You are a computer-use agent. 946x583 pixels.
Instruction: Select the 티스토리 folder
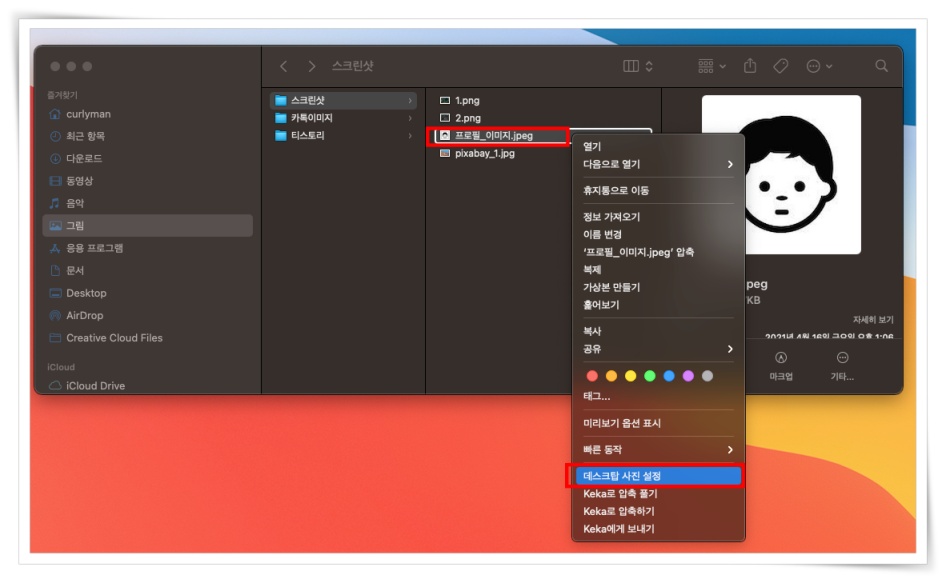(x=343, y=135)
